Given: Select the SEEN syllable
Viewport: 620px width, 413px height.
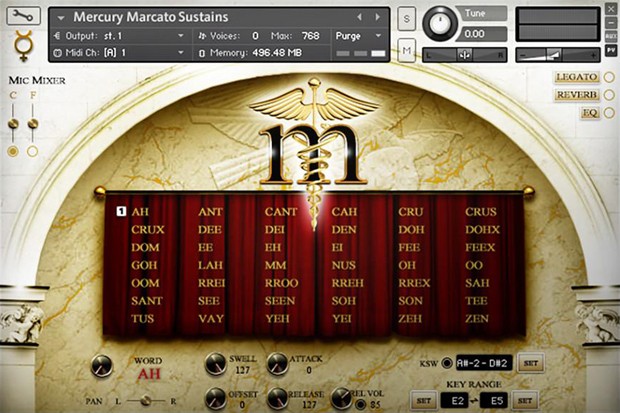Looking at the screenshot, I should click(280, 301).
